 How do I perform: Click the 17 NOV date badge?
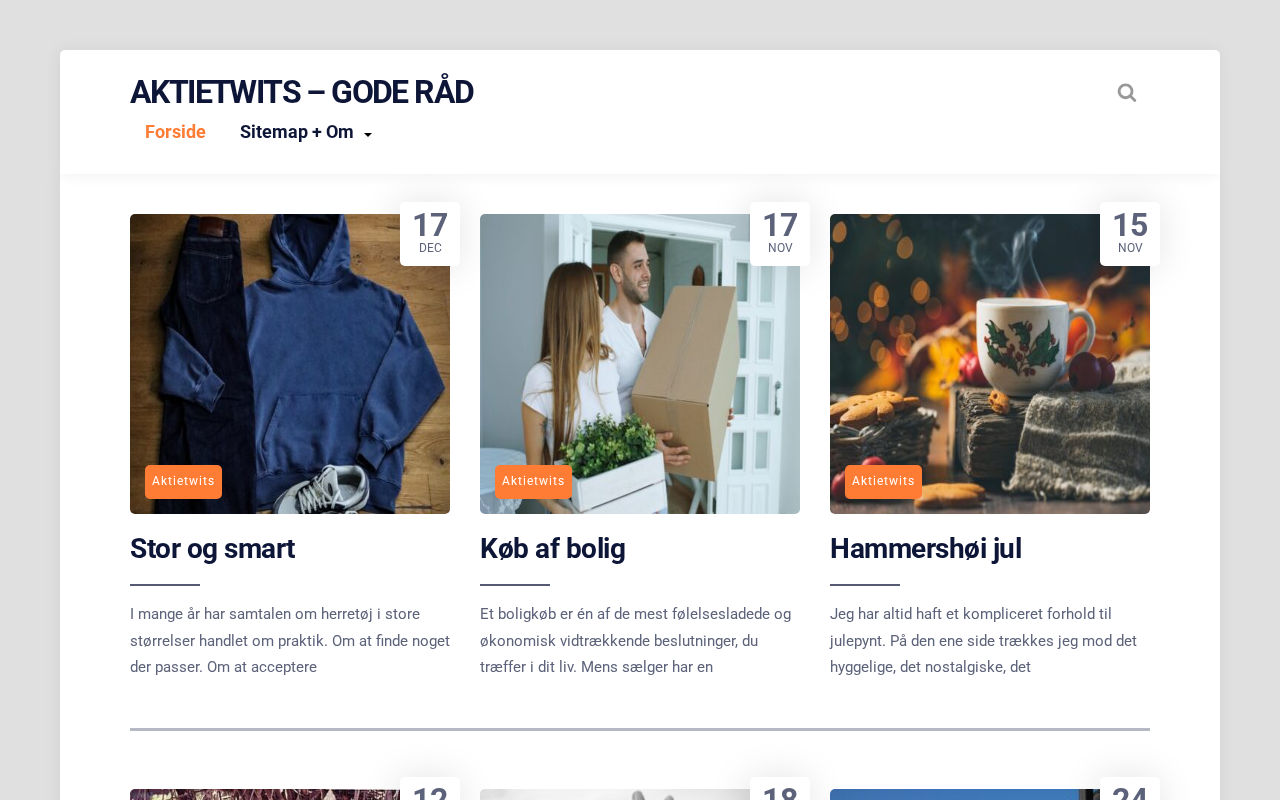pyautogui.click(x=780, y=234)
